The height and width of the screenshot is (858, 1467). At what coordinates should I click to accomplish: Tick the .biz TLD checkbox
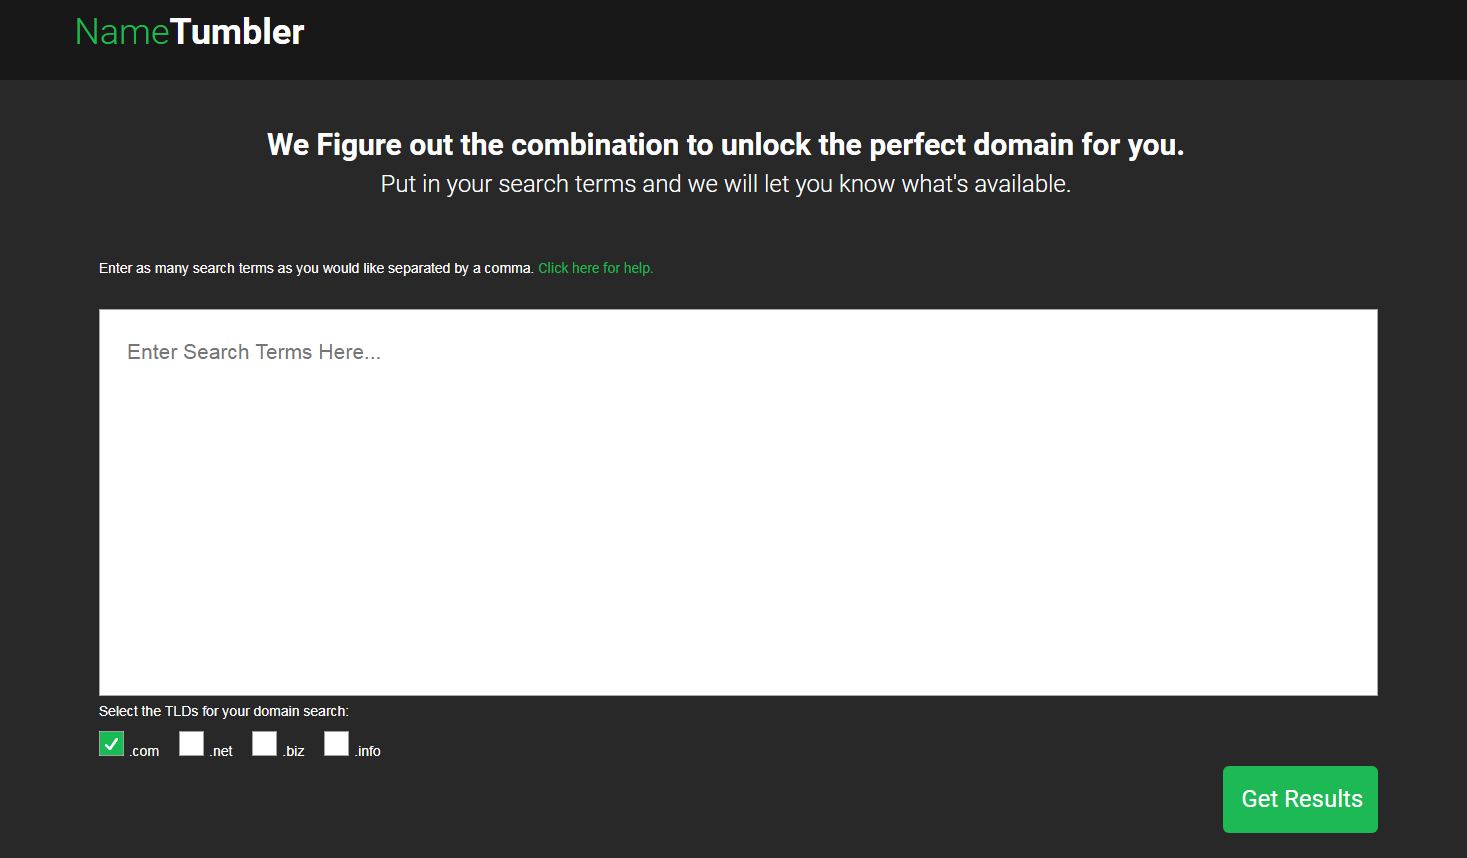264,744
